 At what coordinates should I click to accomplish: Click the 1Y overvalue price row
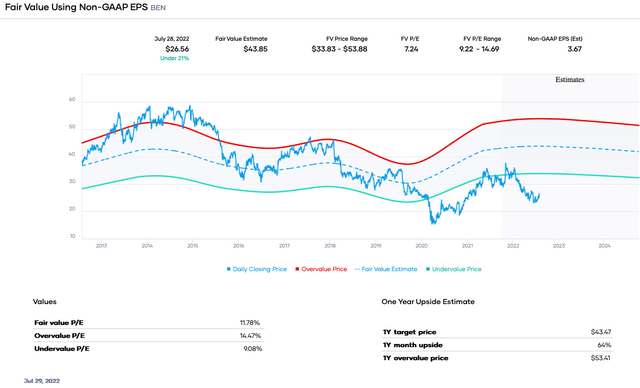click(497, 358)
